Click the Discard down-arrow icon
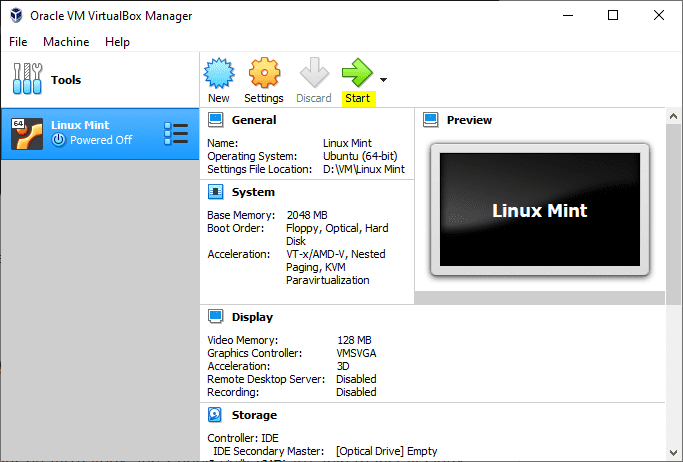The width and height of the screenshot is (683, 462). (x=314, y=72)
